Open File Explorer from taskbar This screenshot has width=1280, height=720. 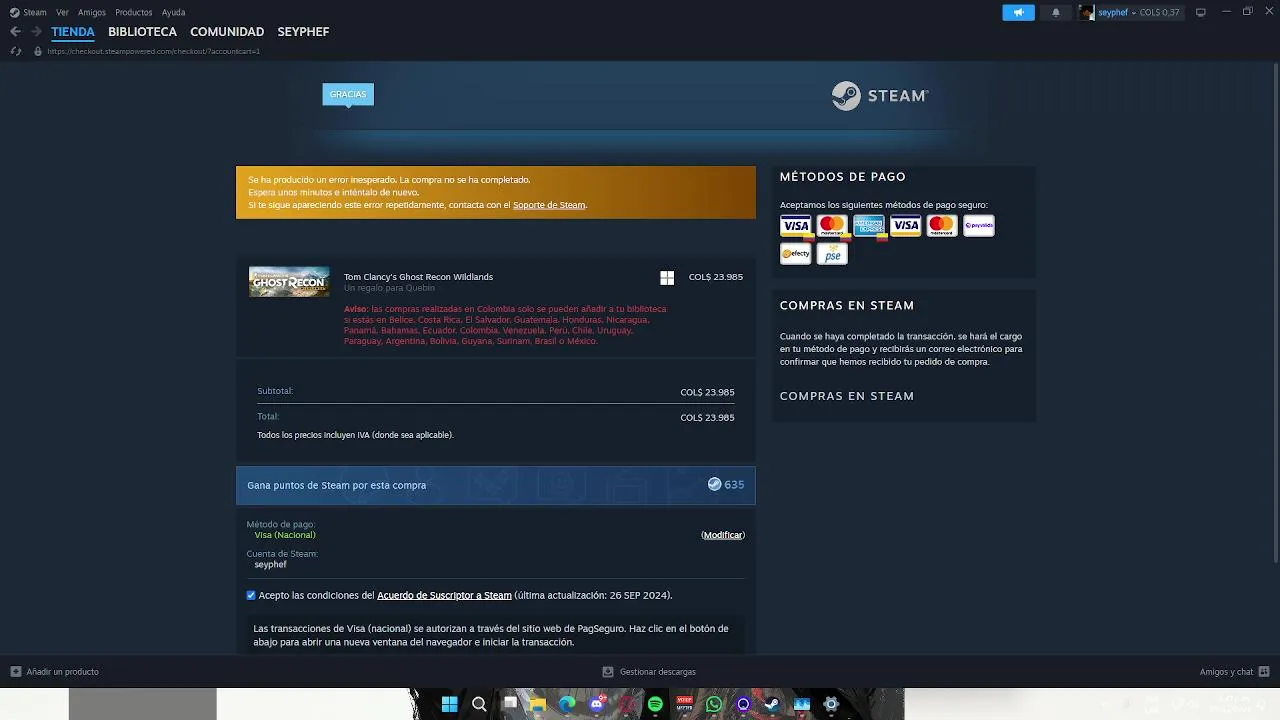pyautogui.click(x=538, y=704)
